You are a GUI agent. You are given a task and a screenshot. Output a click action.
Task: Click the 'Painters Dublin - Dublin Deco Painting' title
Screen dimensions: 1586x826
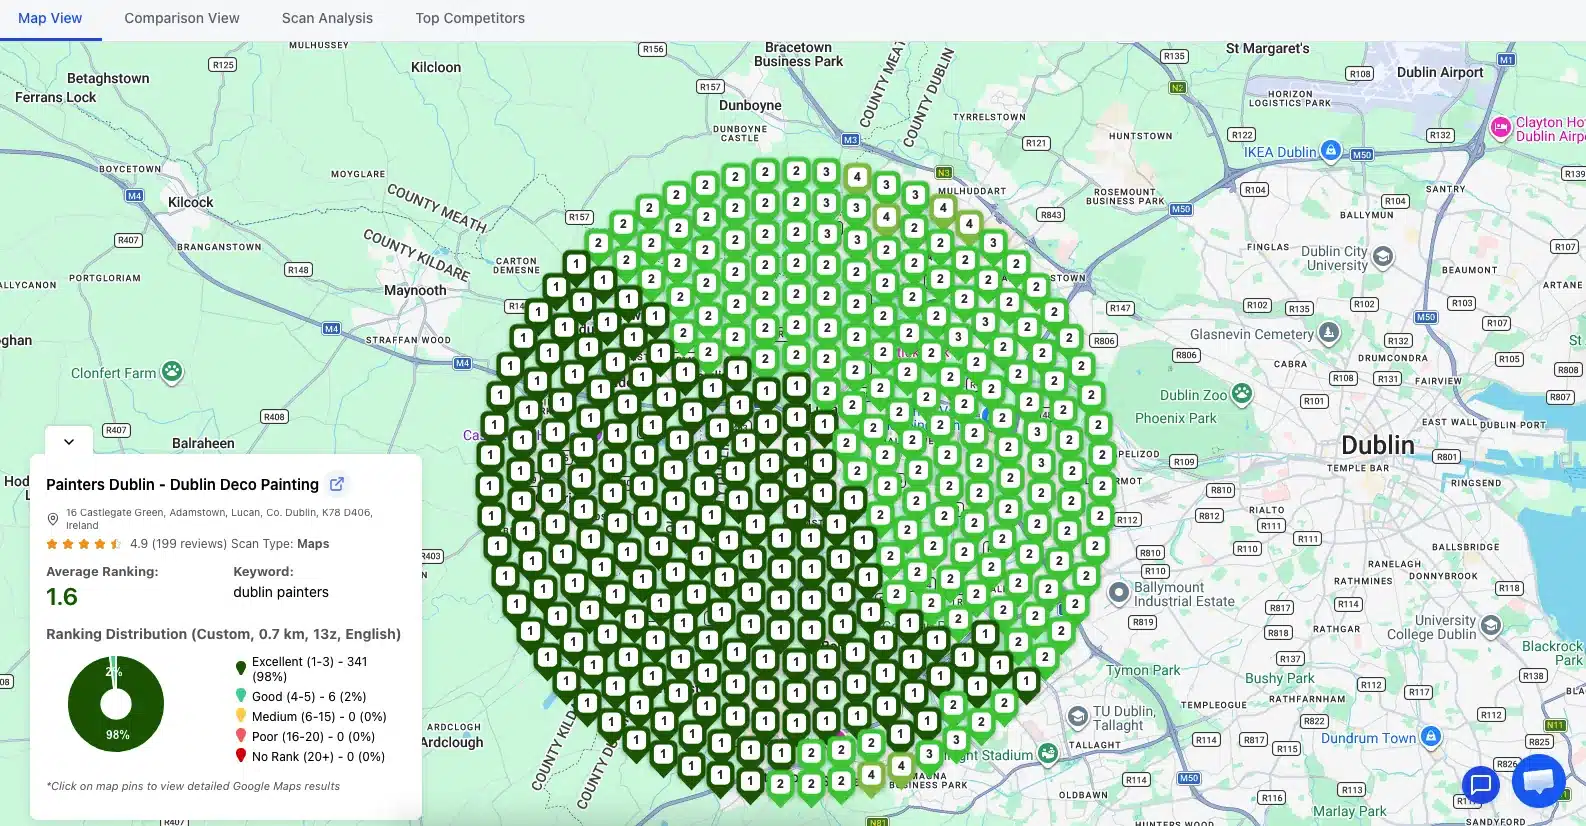(182, 484)
